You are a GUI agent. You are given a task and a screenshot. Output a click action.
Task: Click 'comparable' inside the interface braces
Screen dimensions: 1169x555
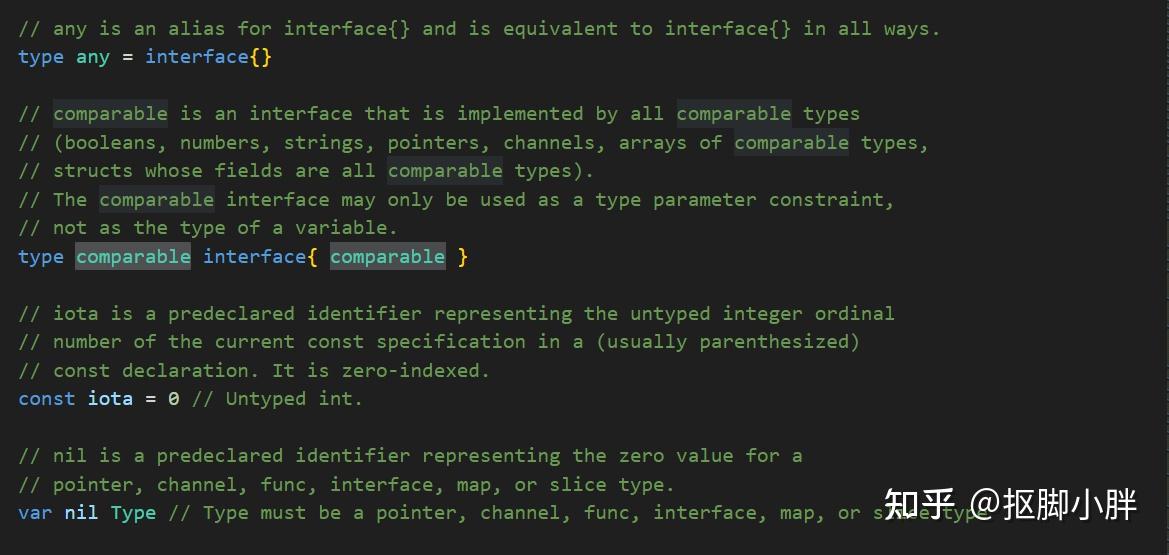388,257
